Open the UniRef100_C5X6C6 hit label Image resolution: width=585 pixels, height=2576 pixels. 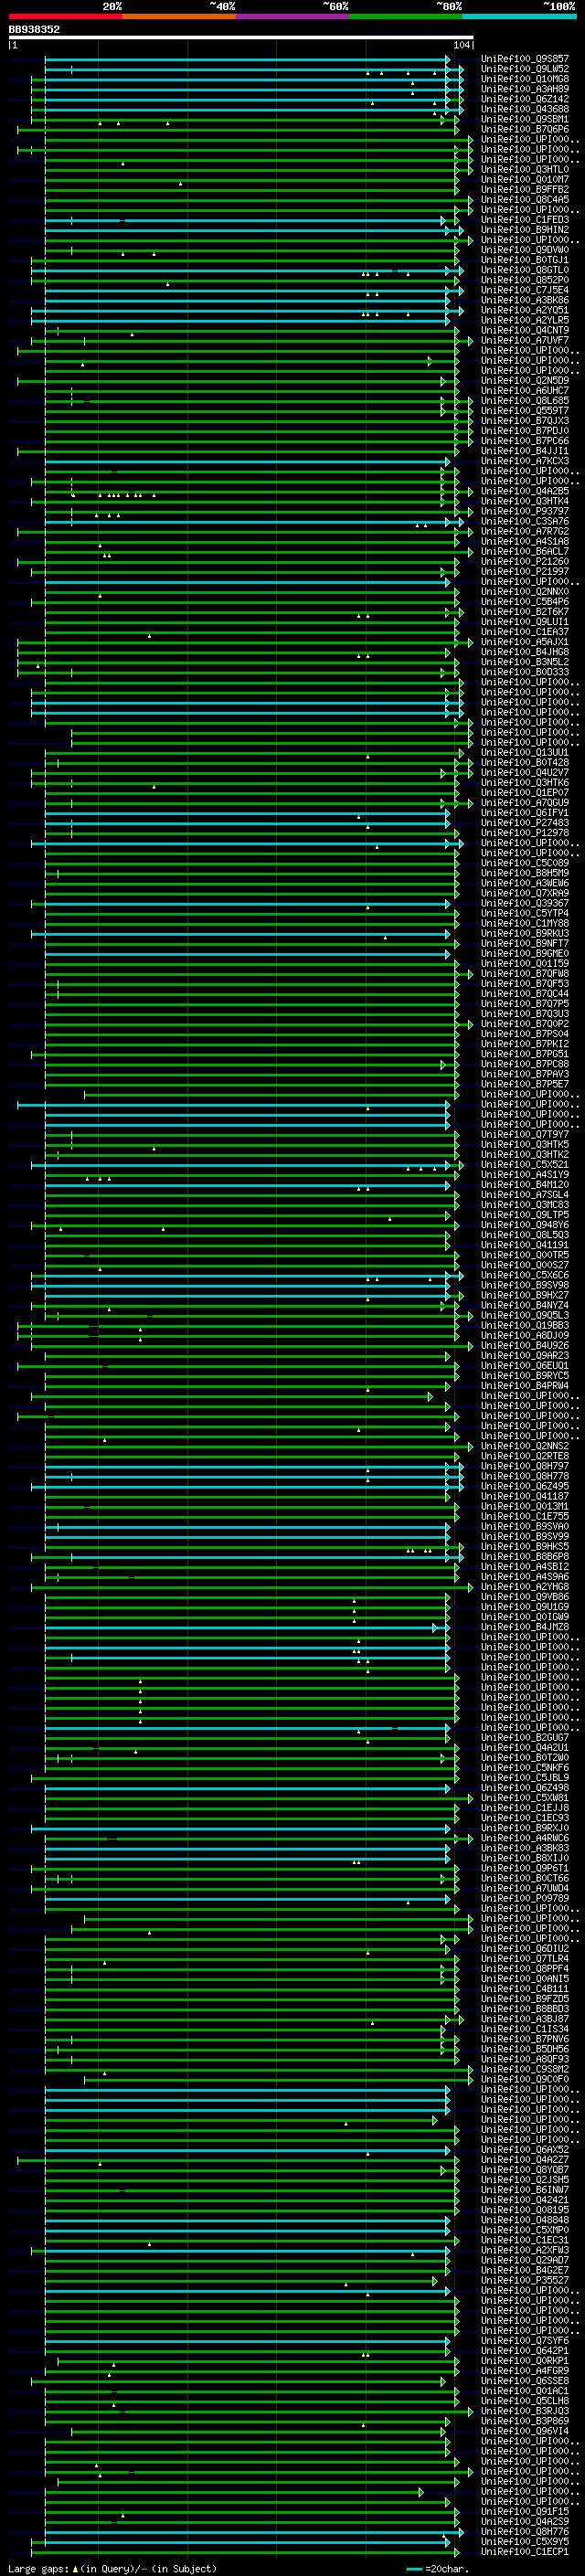pos(524,1276)
